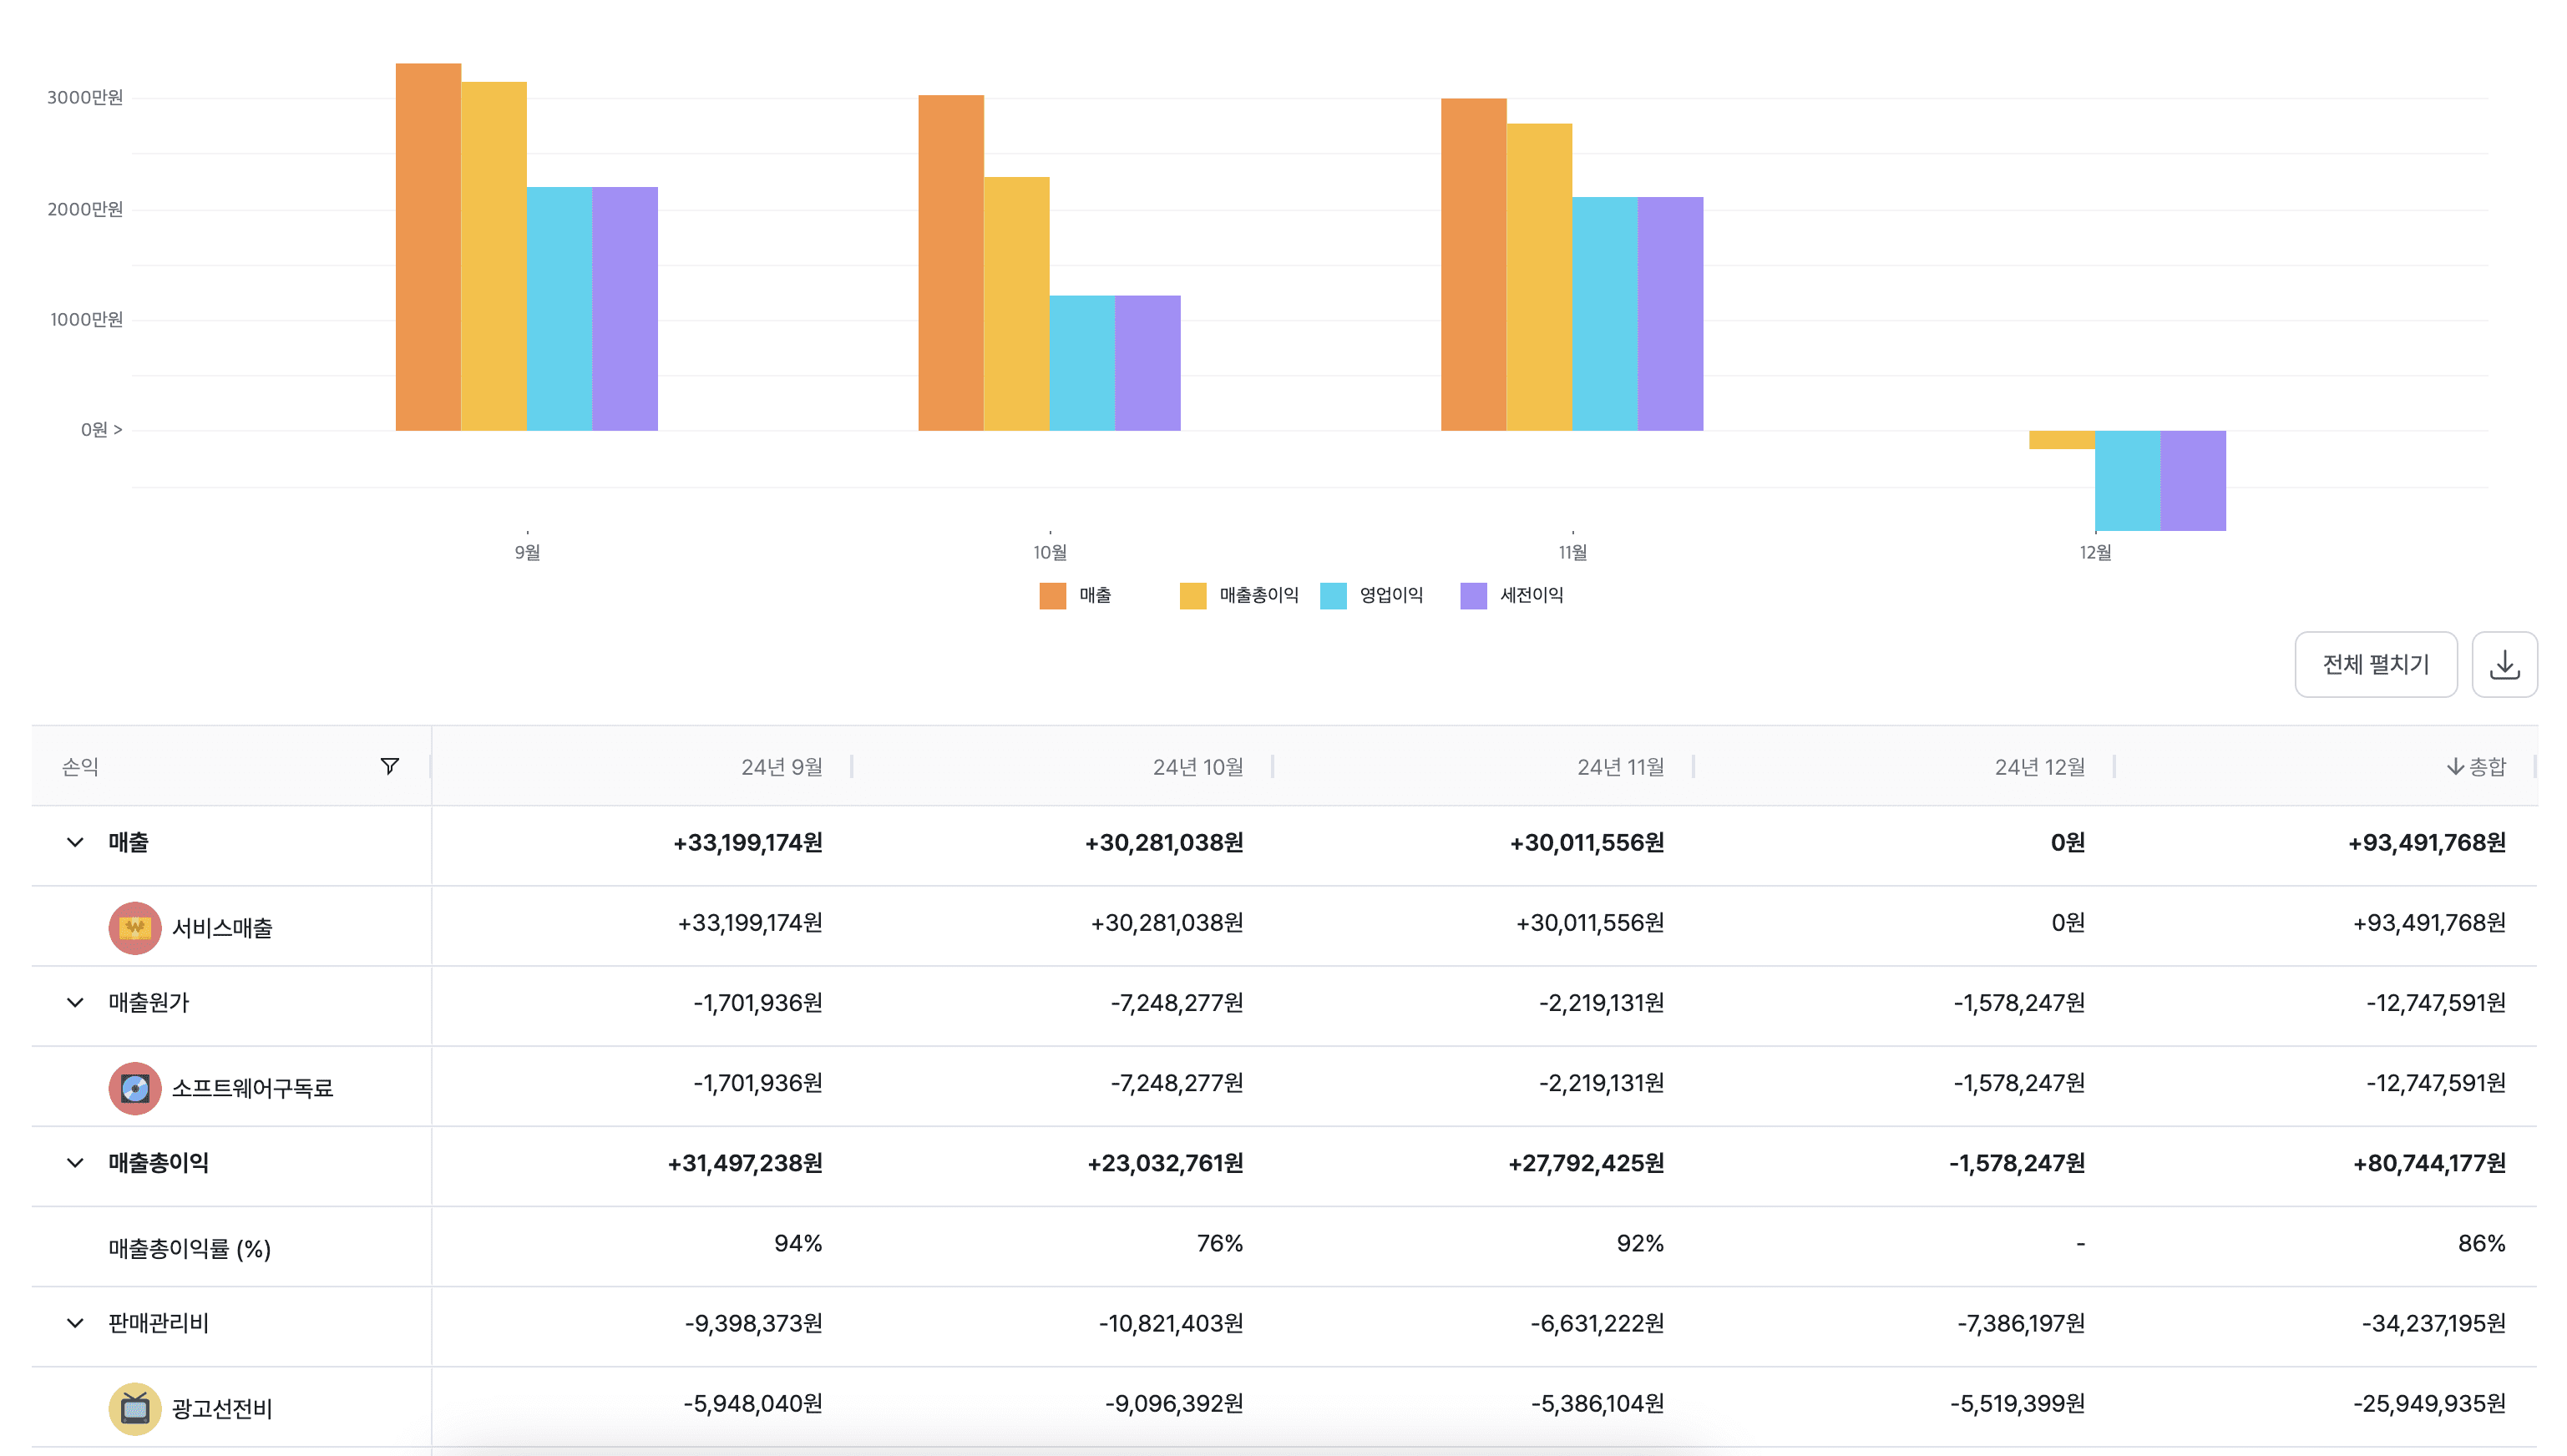
Task: Click the arrow next to 0원 axis label
Action: coord(118,430)
